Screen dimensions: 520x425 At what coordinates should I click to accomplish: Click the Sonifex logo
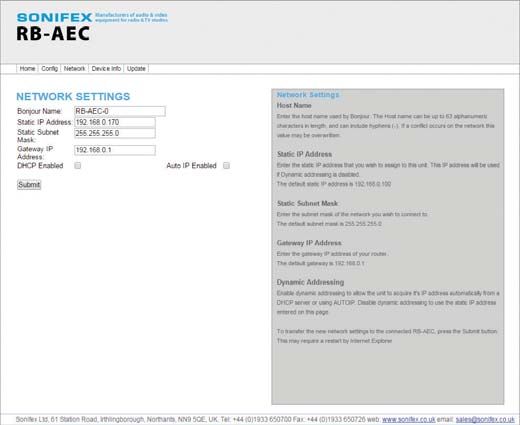[x=54, y=17]
